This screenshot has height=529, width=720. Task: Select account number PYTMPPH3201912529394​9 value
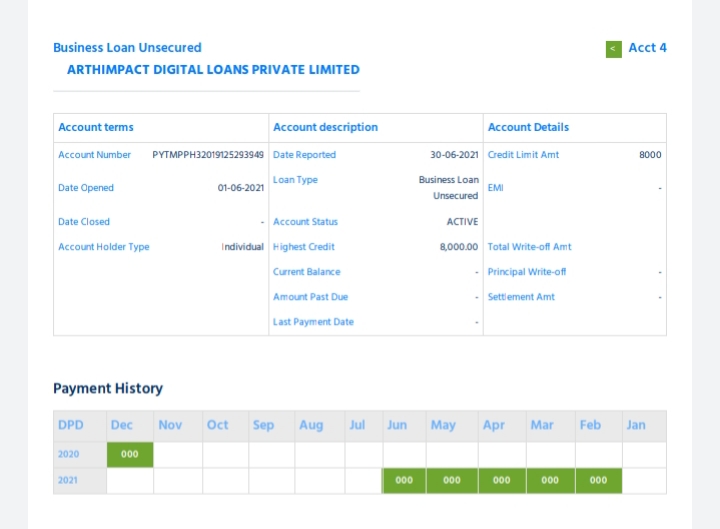point(208,155)
